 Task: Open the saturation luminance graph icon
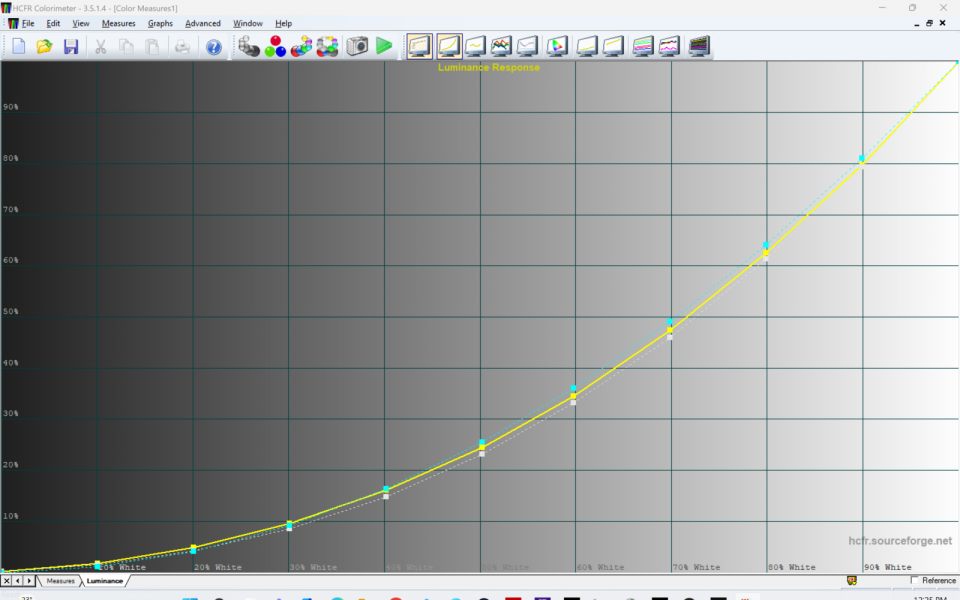point(587,47)
